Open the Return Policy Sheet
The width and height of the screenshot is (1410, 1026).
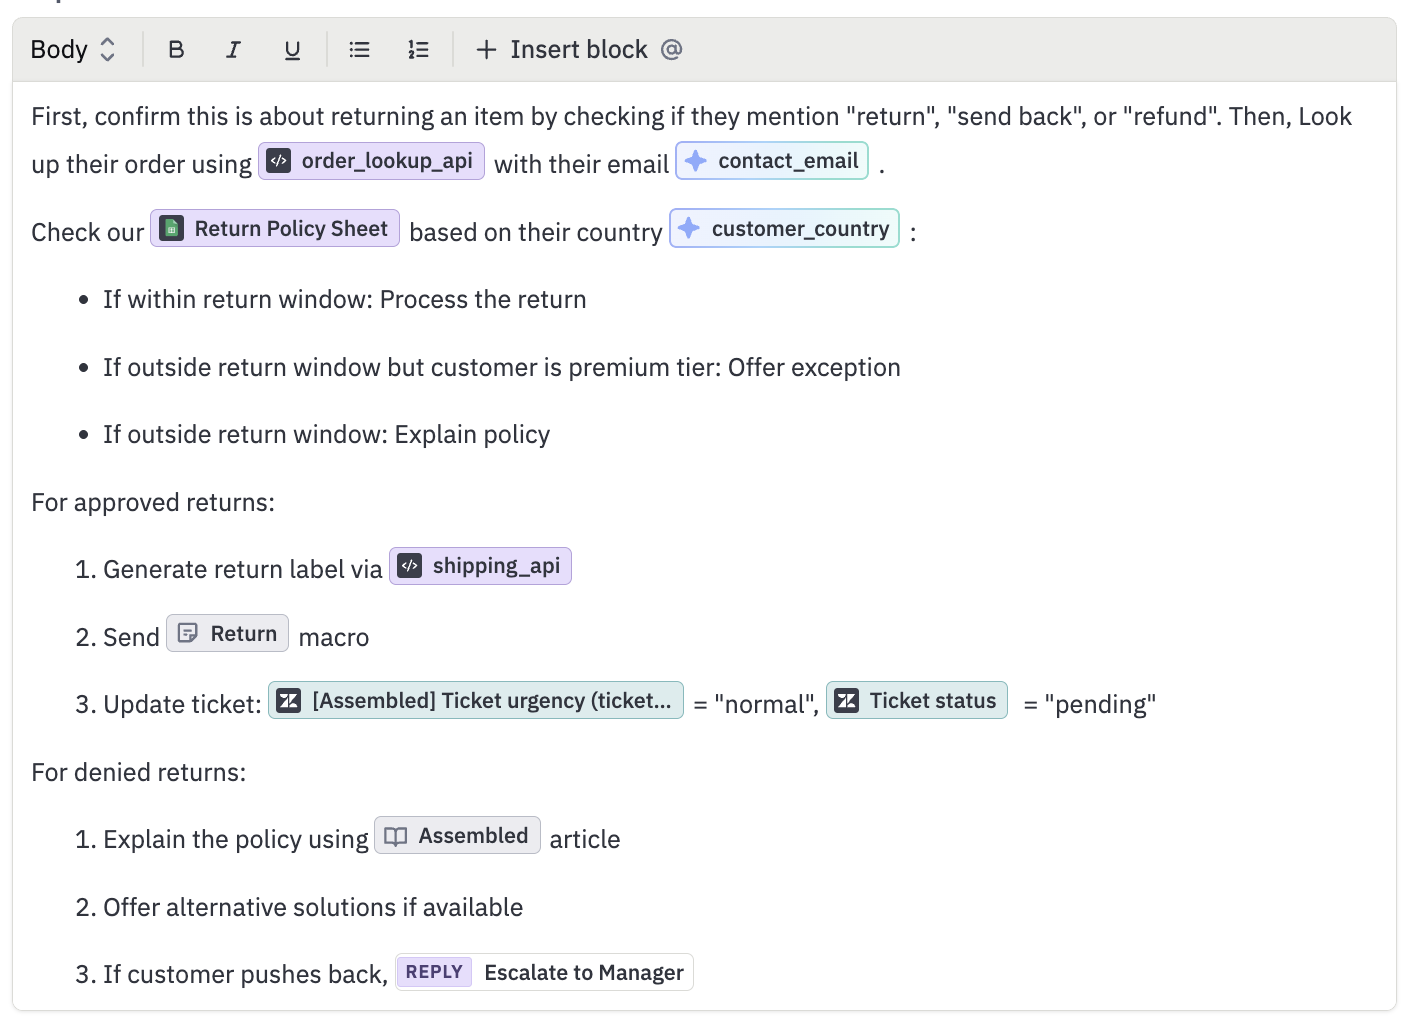pyautogui.click(x=274, y=228)
